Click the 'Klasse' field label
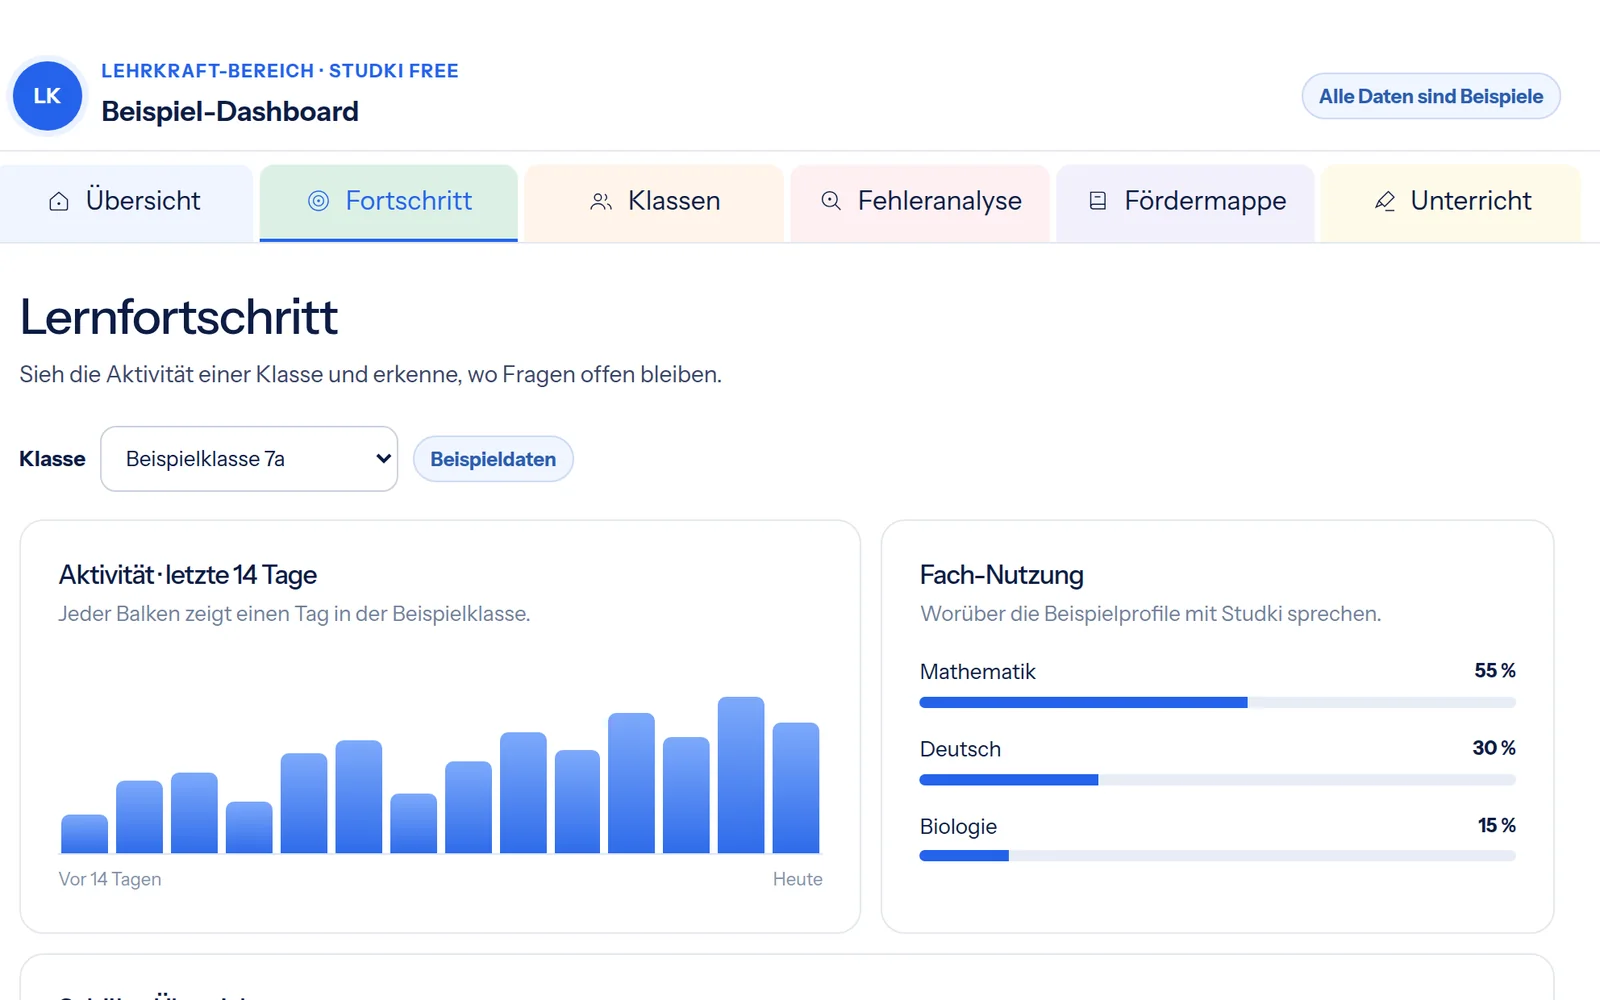The width and height of the screenshot is (1600, 1000). [52, 459]
